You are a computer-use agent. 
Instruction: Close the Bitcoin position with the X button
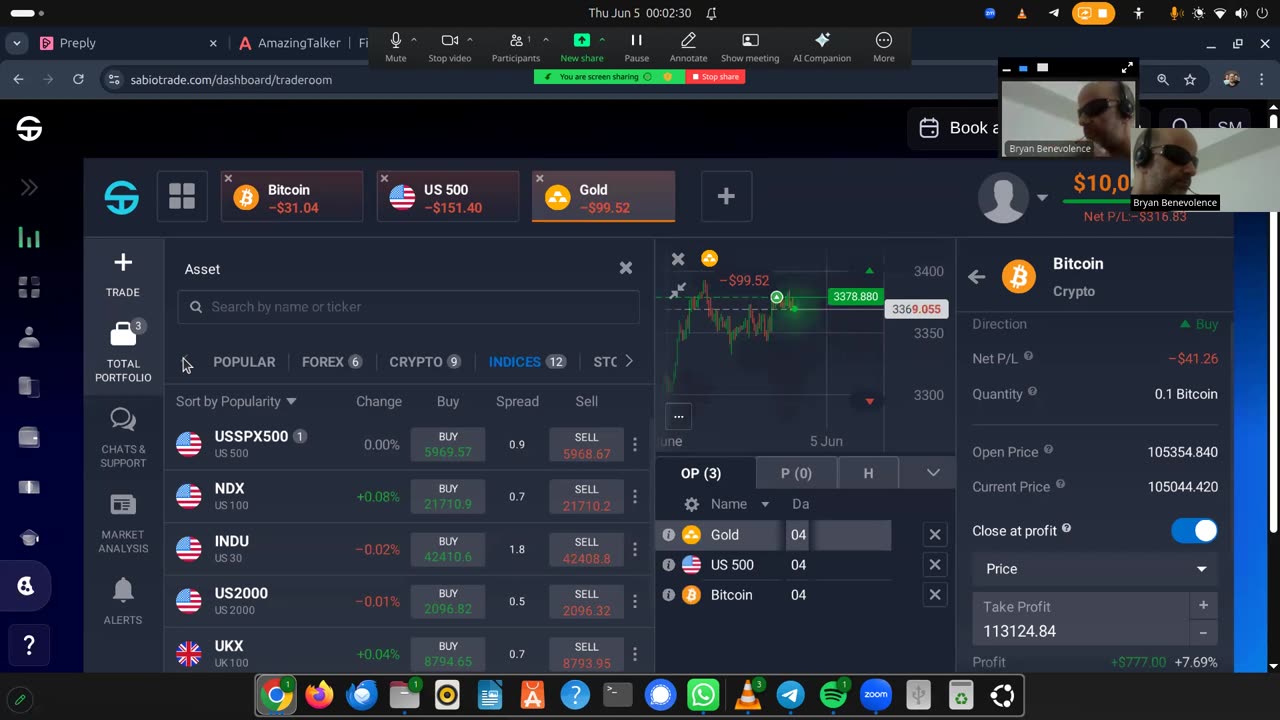tap(935, 595)
